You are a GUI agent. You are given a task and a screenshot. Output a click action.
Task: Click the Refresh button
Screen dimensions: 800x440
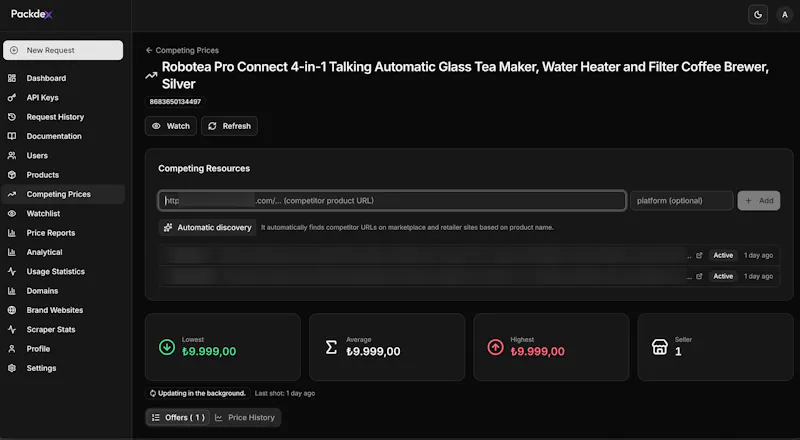click(x=230, y=126)
